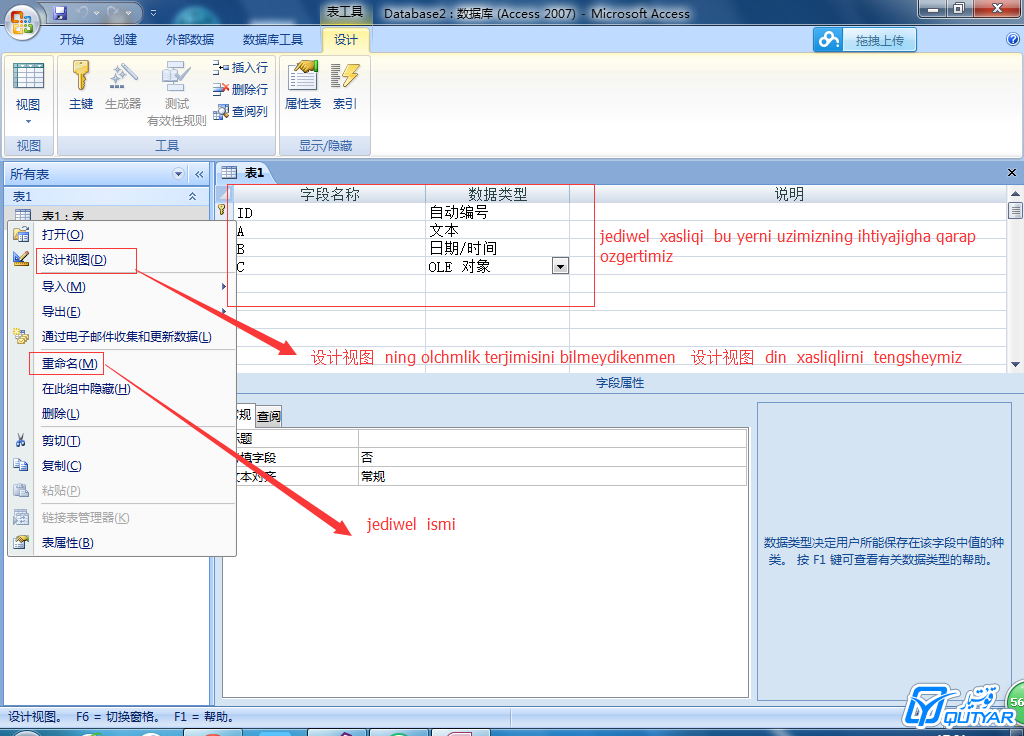Delete a row with 删除行
Screen dimensions: 1024x736
(x=240, y=89)
